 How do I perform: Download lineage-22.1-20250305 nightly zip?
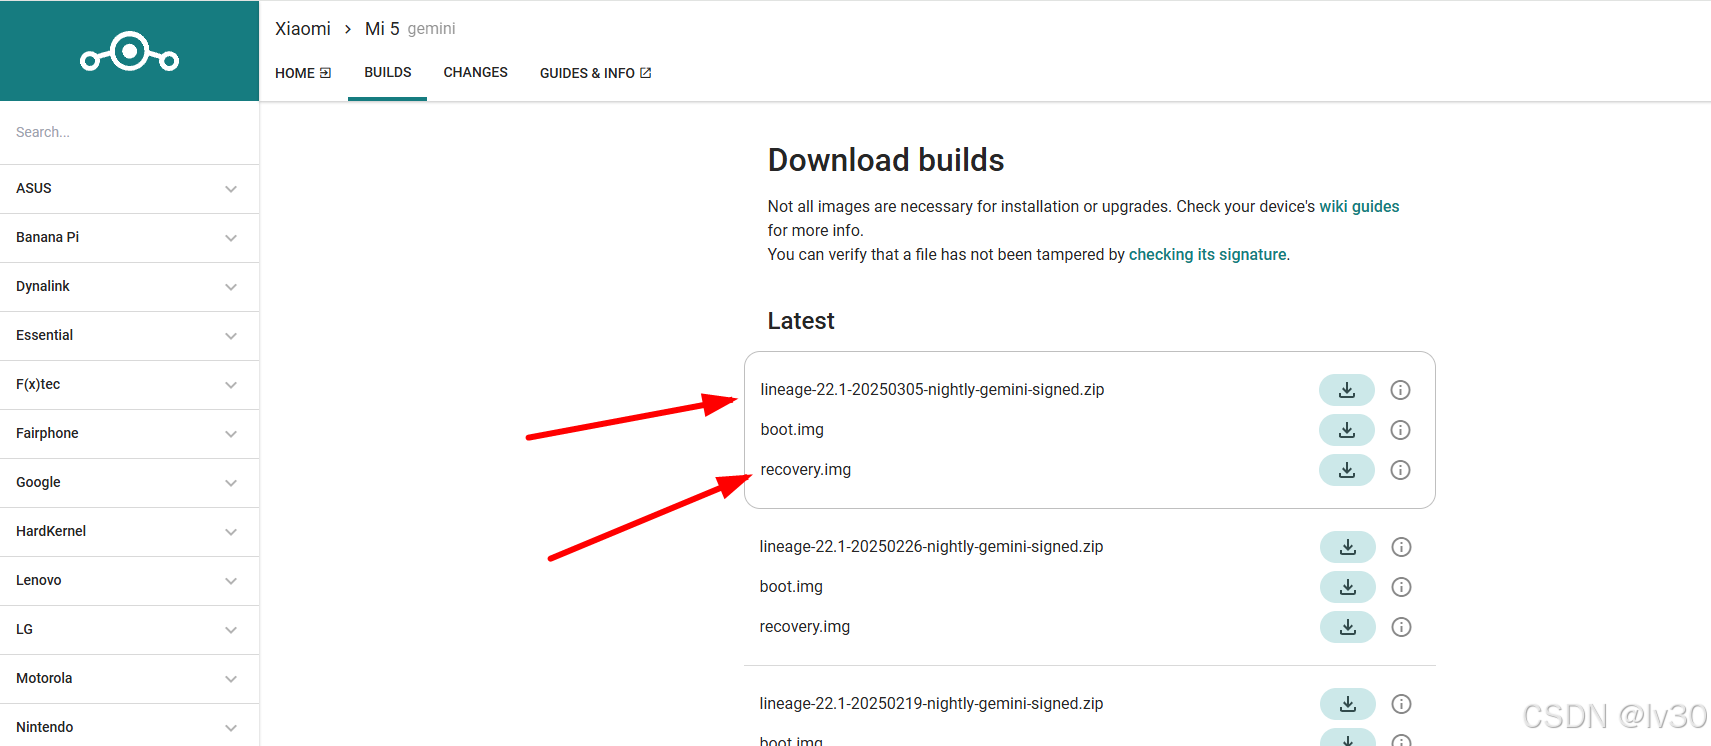pos(1347,390)
